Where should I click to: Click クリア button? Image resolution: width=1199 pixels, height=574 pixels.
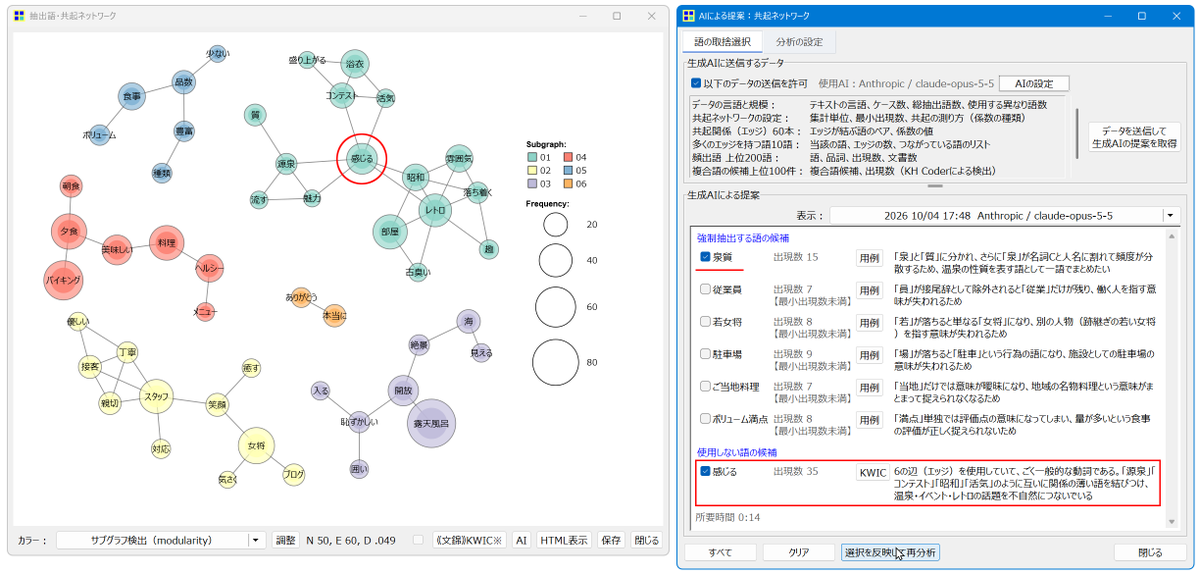pyautogui.click(x=798, y=553)
